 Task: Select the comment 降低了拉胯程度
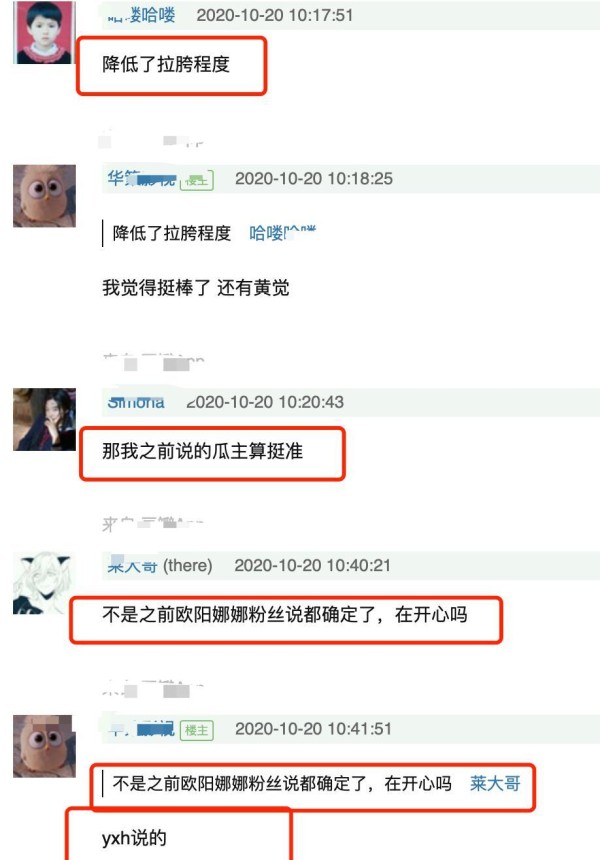[x=166, y=64]
